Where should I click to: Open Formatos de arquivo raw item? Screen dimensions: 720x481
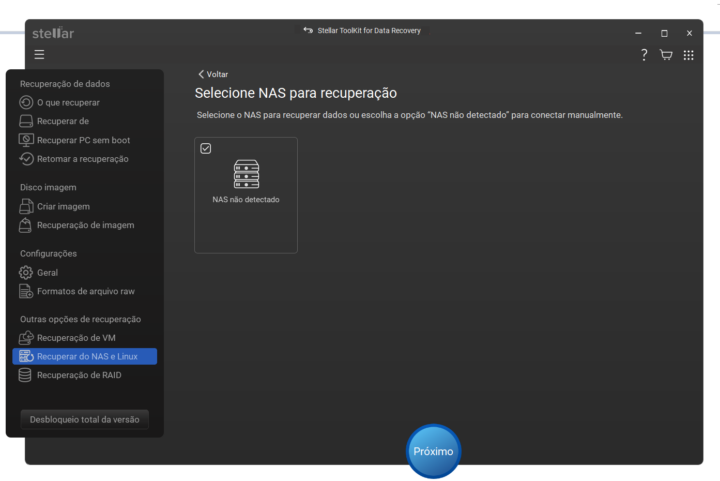click(x=84, y=291)
